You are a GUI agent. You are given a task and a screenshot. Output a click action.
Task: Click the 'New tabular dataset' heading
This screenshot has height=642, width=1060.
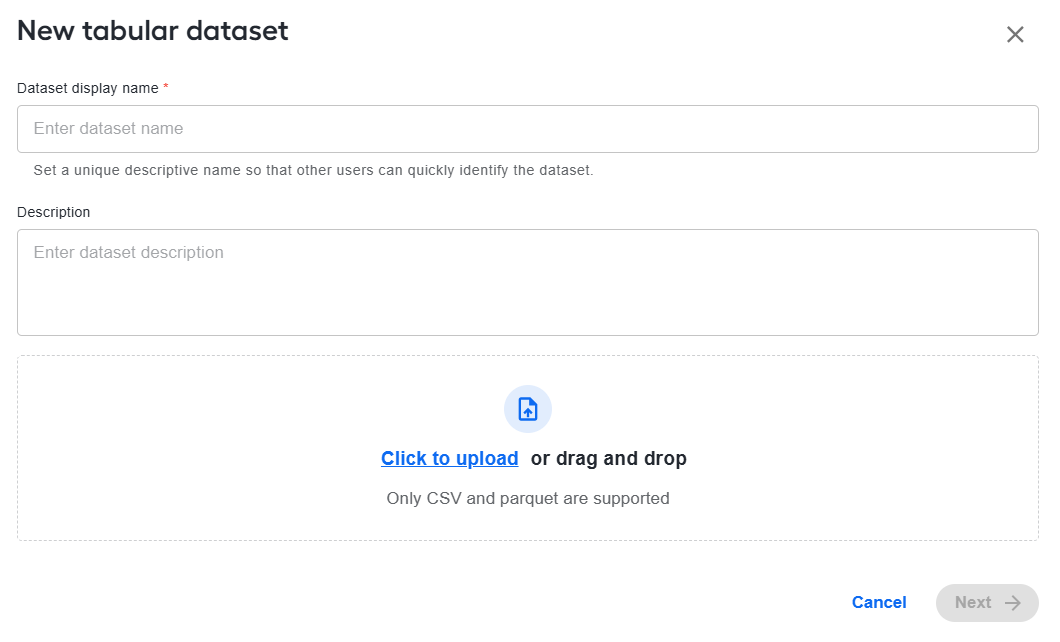click(x=153, y=31)
